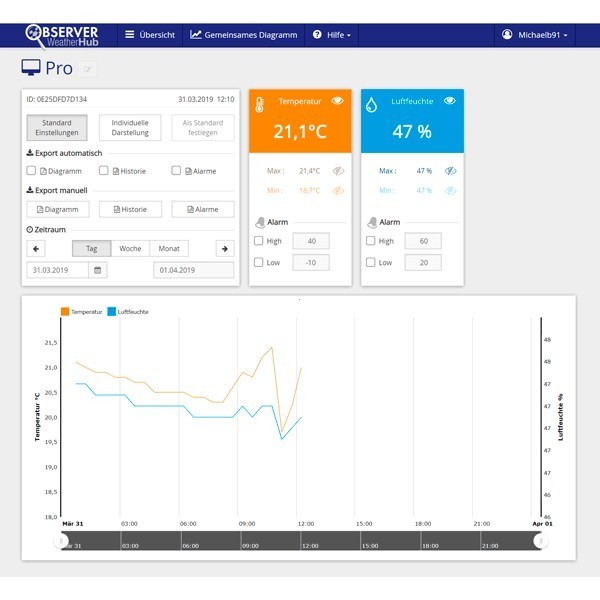Screen dimensions: 600x600
Task: Toggle eye icon in Temperatur header
Action: coord(337,101)
